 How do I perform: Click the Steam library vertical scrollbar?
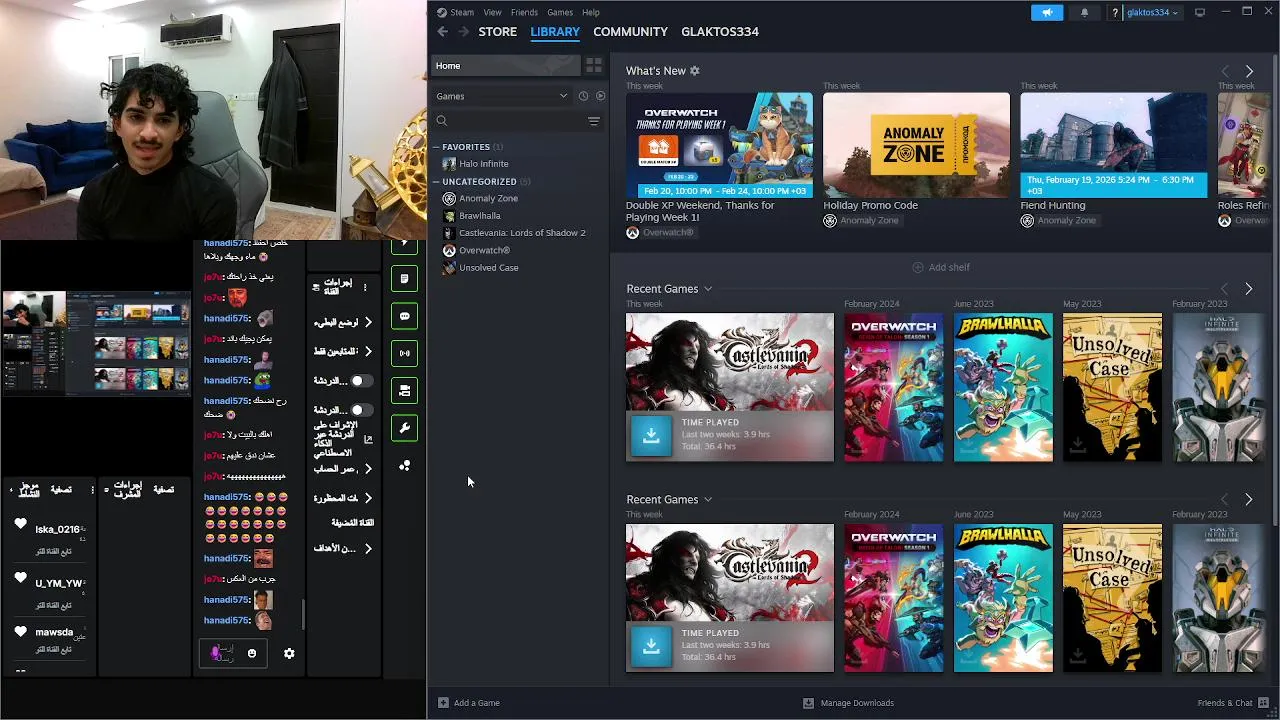coord(1275,290)
